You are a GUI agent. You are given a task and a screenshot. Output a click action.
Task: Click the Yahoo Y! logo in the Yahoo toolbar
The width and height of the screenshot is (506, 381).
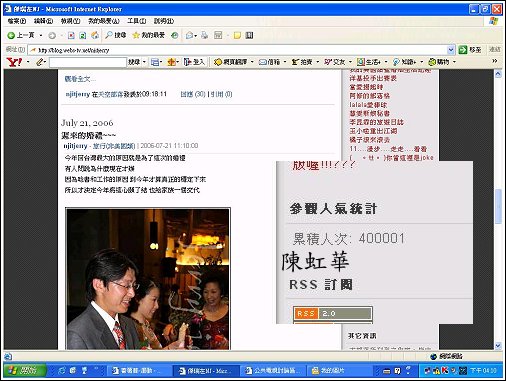[x=14, y=62]
